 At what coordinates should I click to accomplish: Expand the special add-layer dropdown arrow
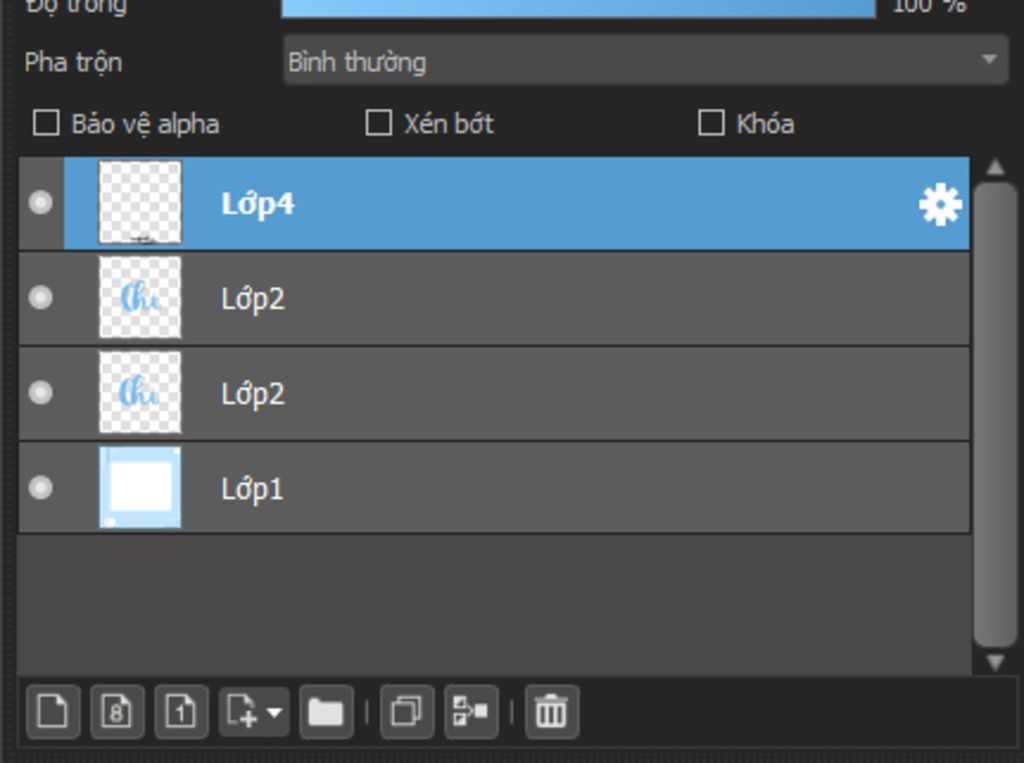(274, 713)
